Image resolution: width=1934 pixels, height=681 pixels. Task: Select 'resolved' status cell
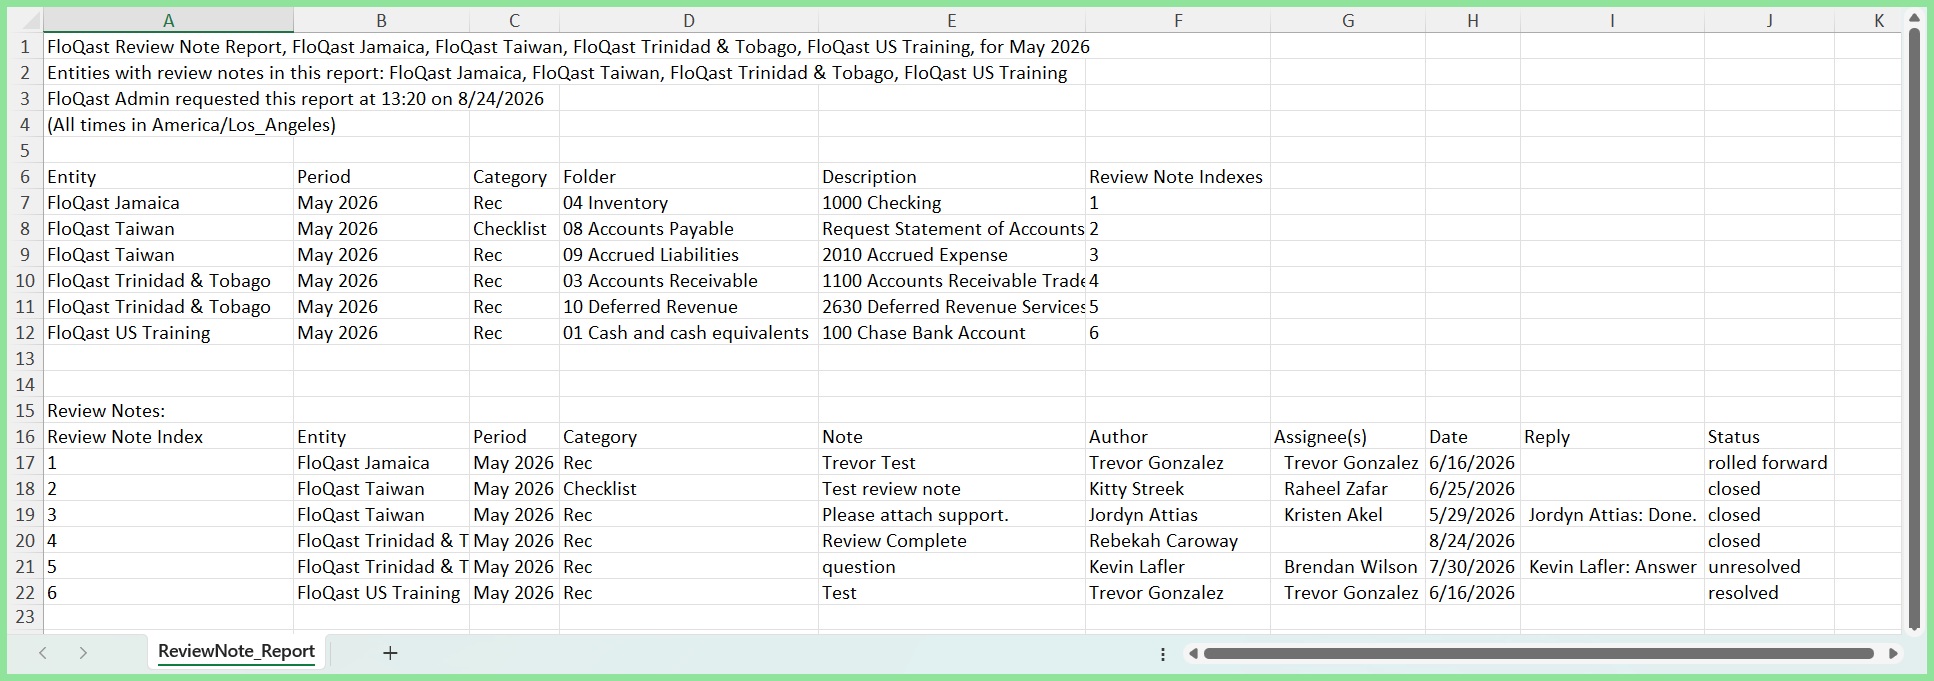1769,593
